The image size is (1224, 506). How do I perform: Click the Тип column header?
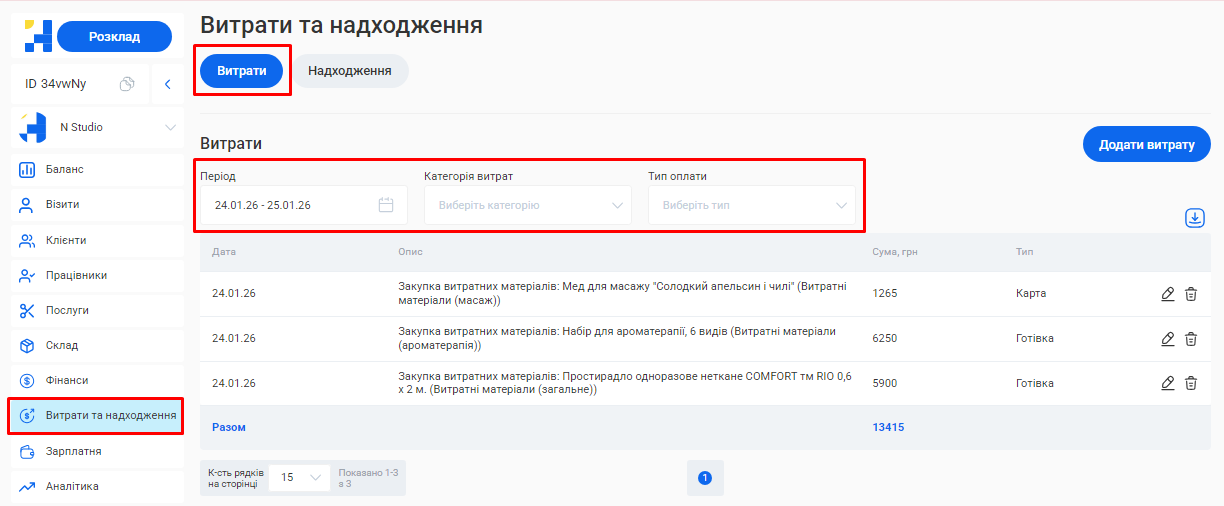click(1024, 251)
